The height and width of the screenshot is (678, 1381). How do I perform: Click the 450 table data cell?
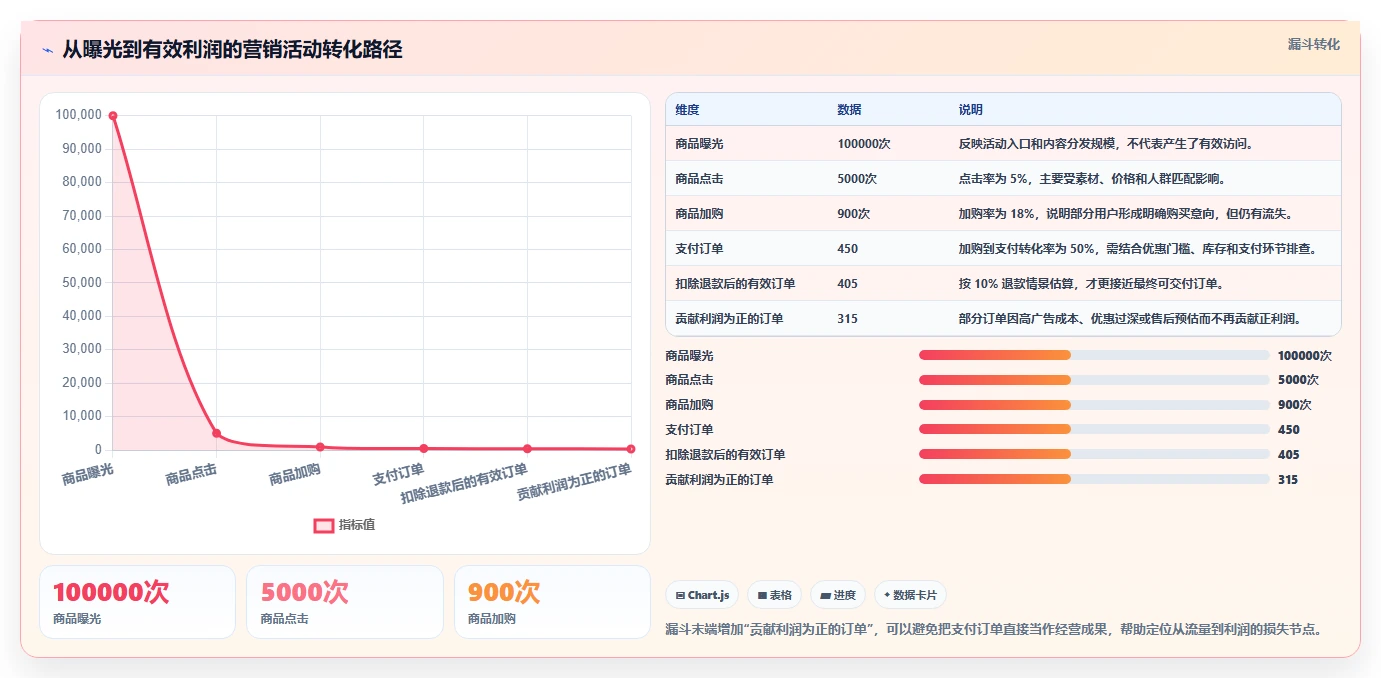tap(888, 249)
